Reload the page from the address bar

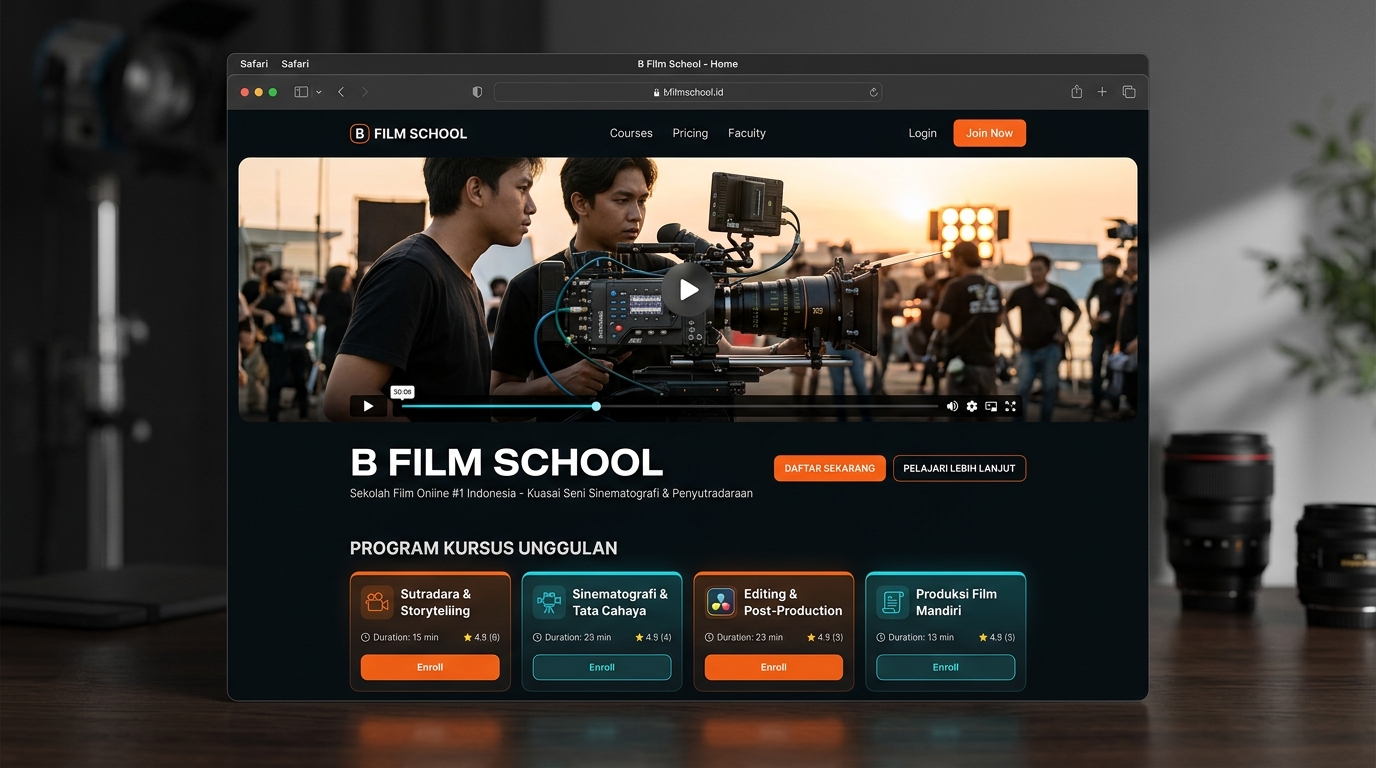click(873, 92)
